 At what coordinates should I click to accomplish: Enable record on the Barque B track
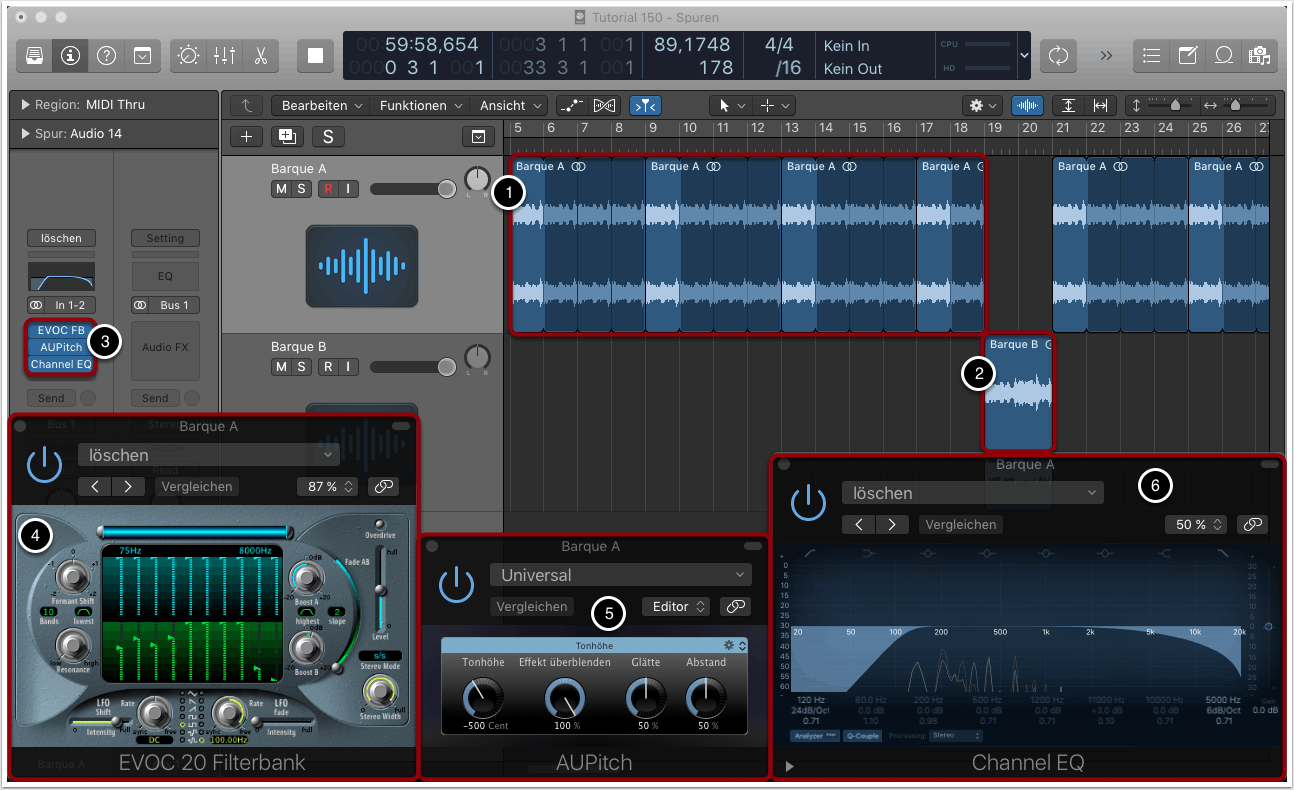[328, 367]
